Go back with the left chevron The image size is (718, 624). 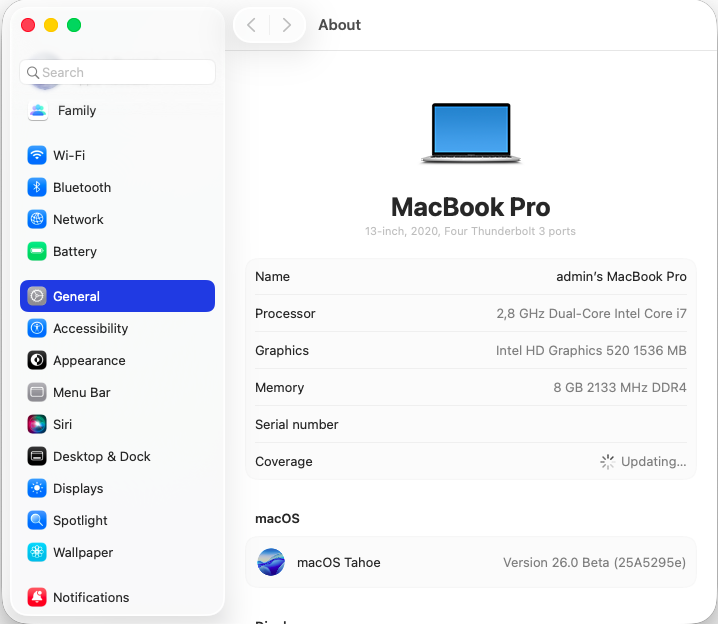(251, 25)
